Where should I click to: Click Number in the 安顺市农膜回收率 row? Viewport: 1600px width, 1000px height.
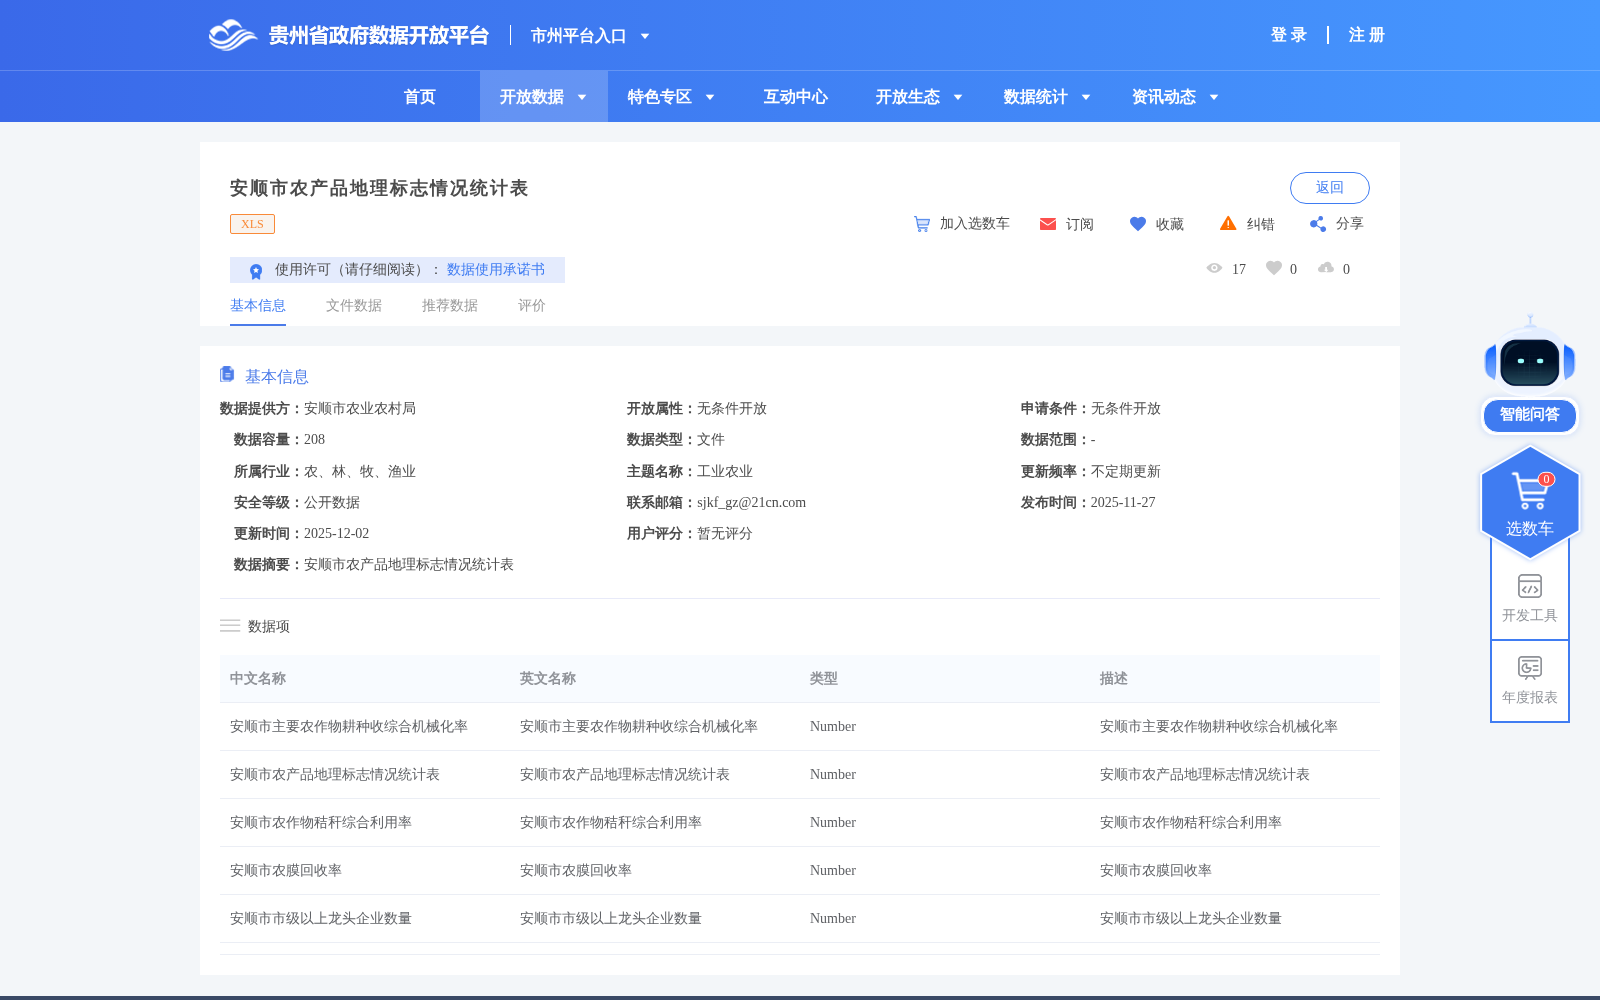point(833,871)
